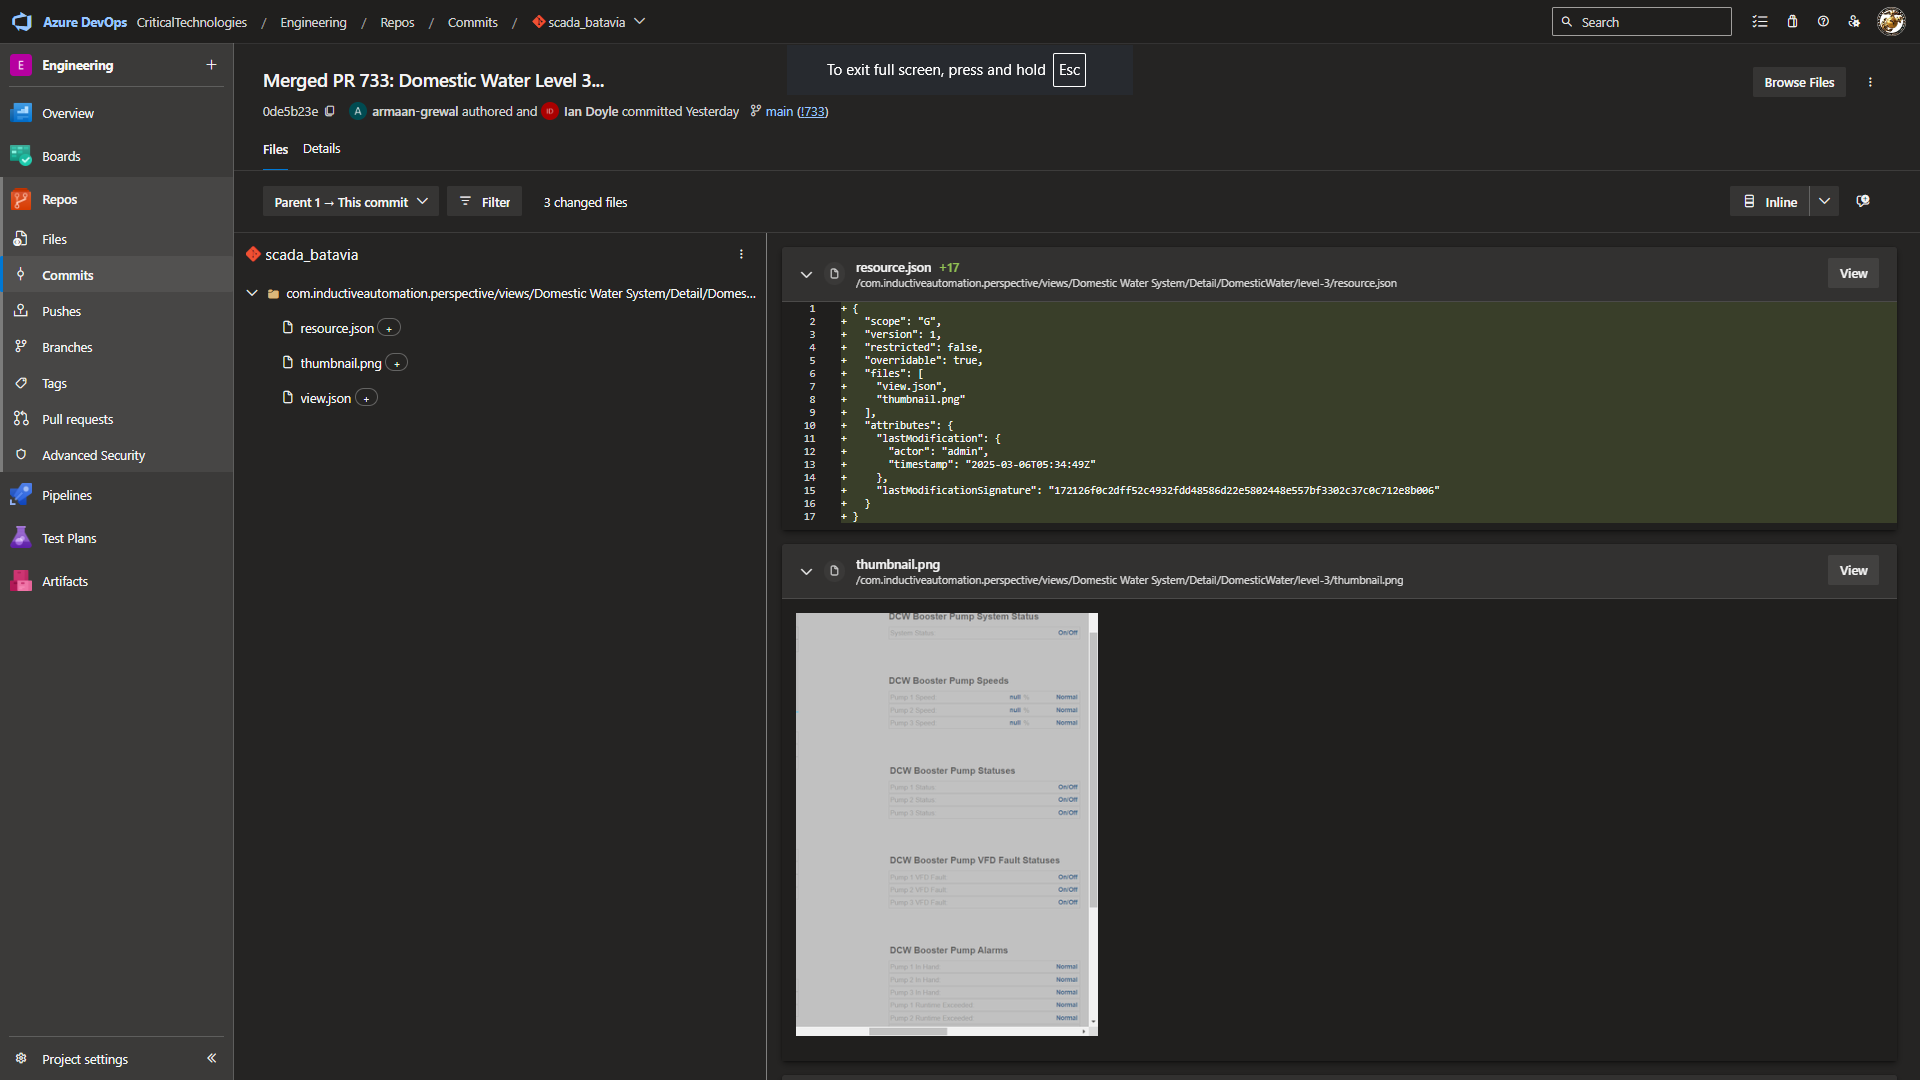Click the Azure DevOps logo
Image resolution: width=1920 pixels, height=1080 pixels.
click(x=22, y=22)
